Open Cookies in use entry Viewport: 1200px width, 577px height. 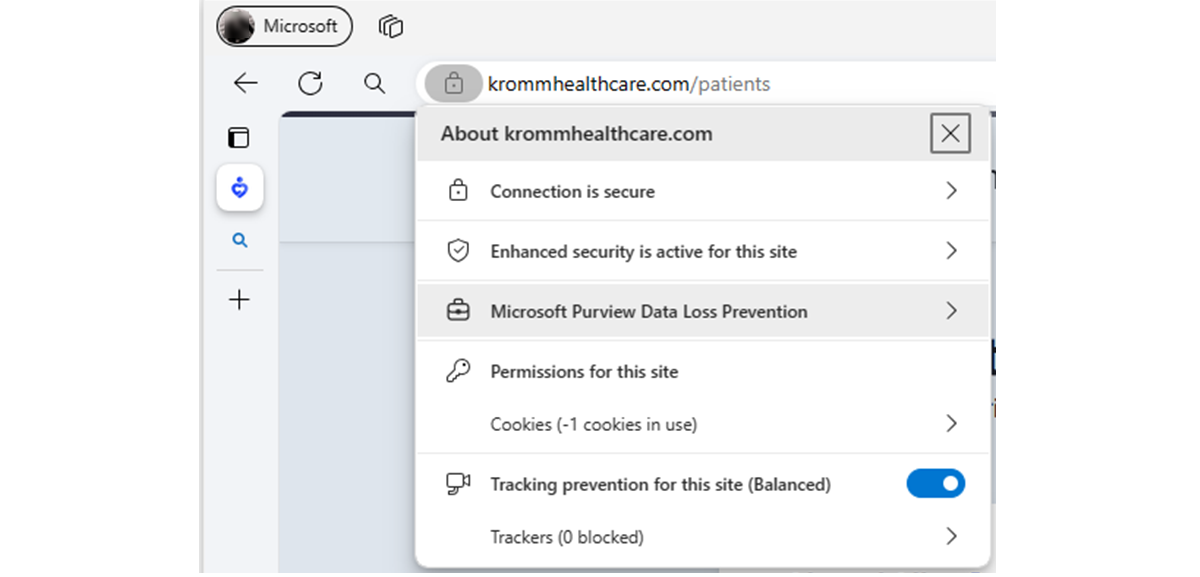(x=593, y=424)
